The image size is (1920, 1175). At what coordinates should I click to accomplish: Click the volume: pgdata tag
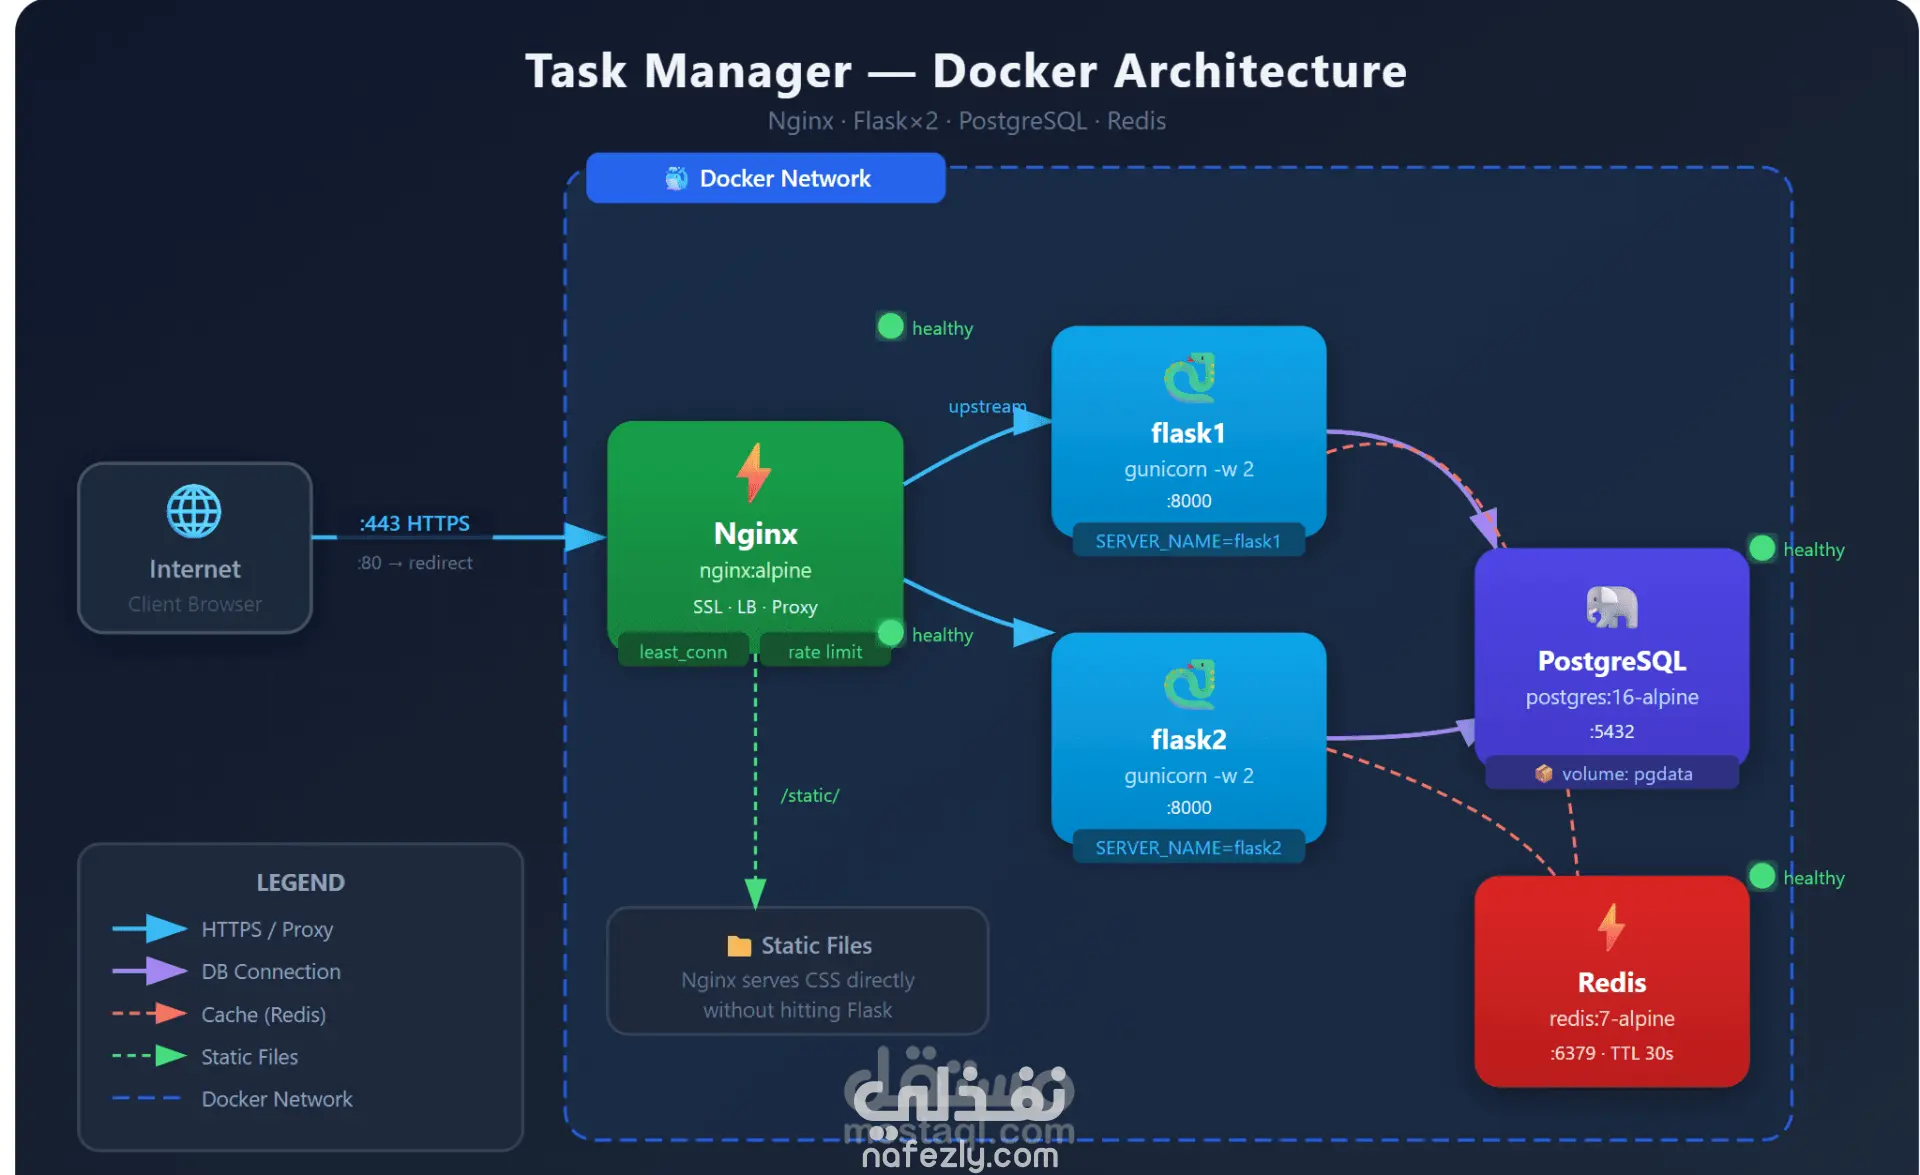coord(1612,774)
